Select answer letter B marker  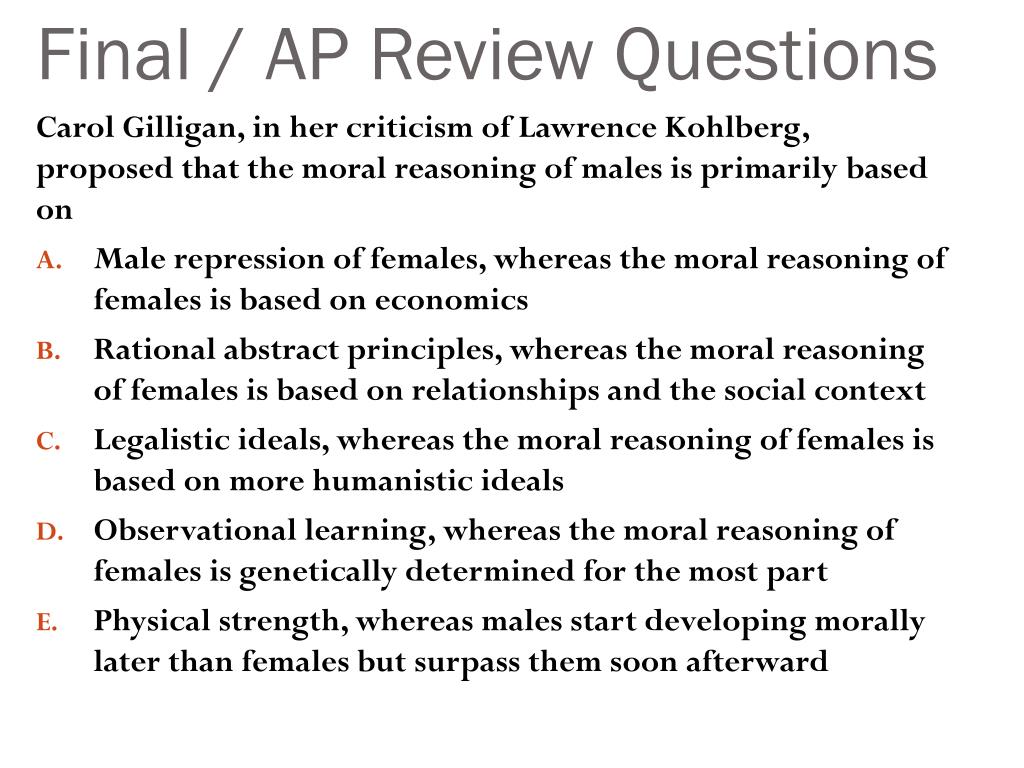point(49,351)
